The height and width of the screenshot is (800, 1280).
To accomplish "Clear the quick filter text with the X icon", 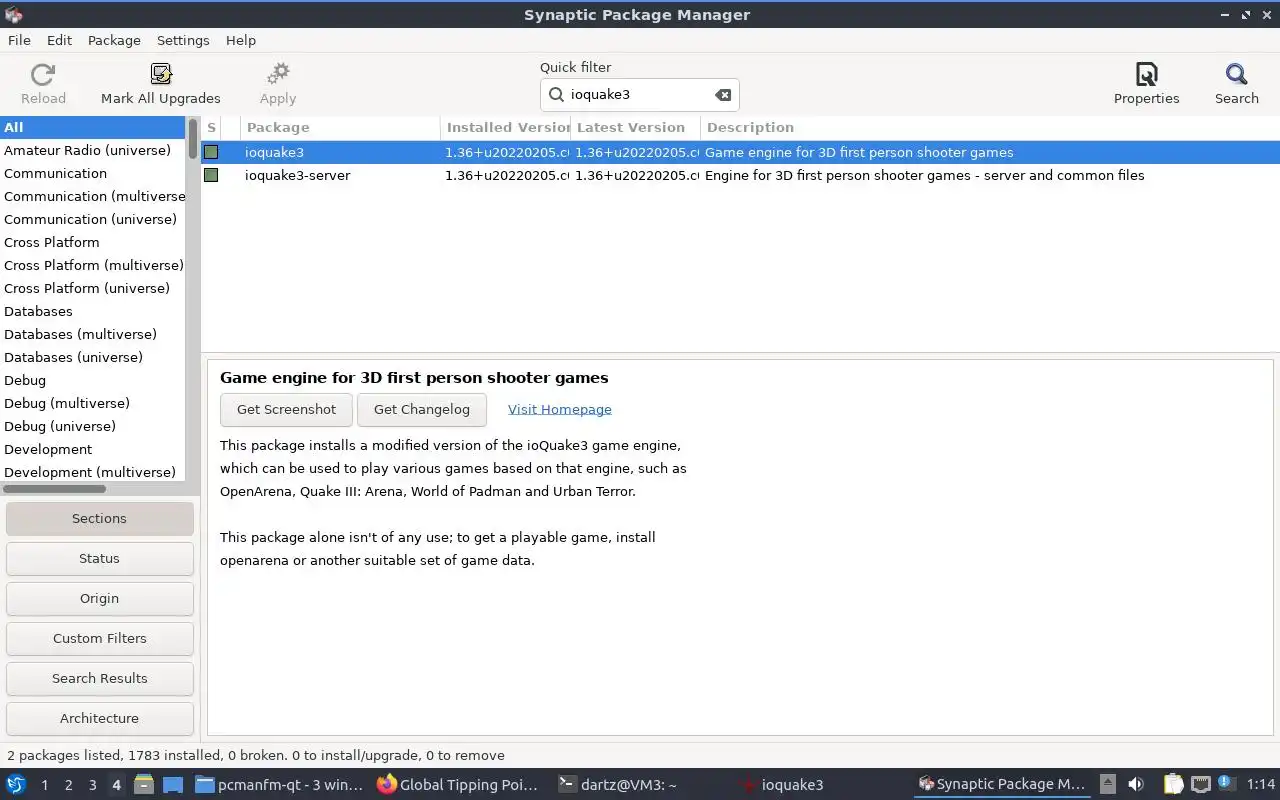I will pos(723,95).
